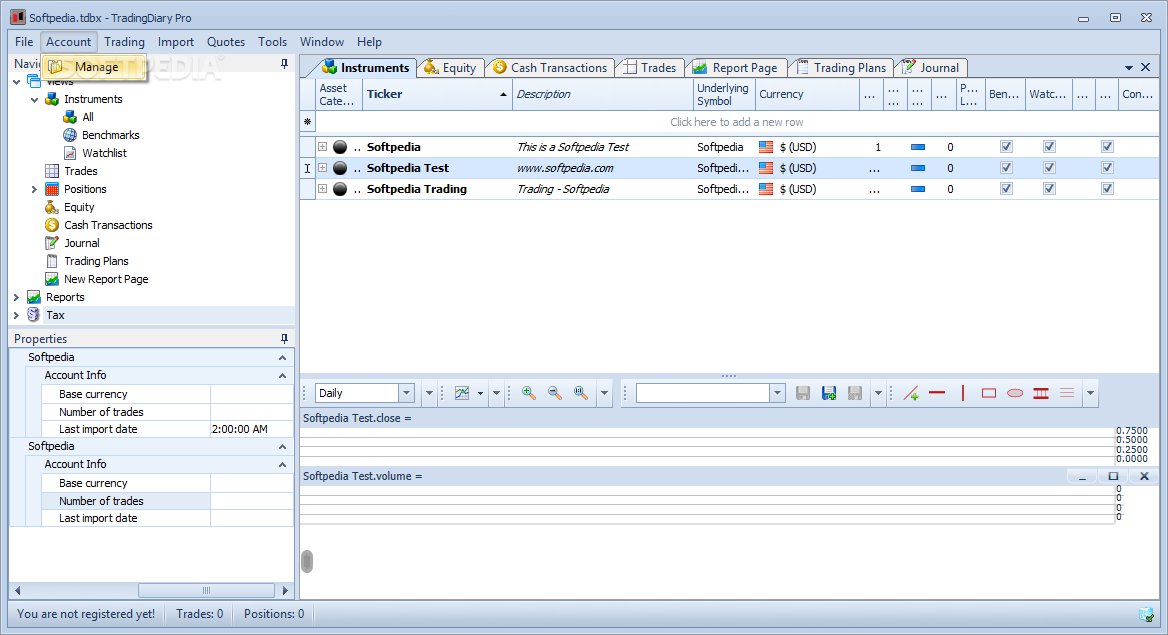Select the draw trend line tool
Screen dimensions: 1168x635
pos(911,393)
